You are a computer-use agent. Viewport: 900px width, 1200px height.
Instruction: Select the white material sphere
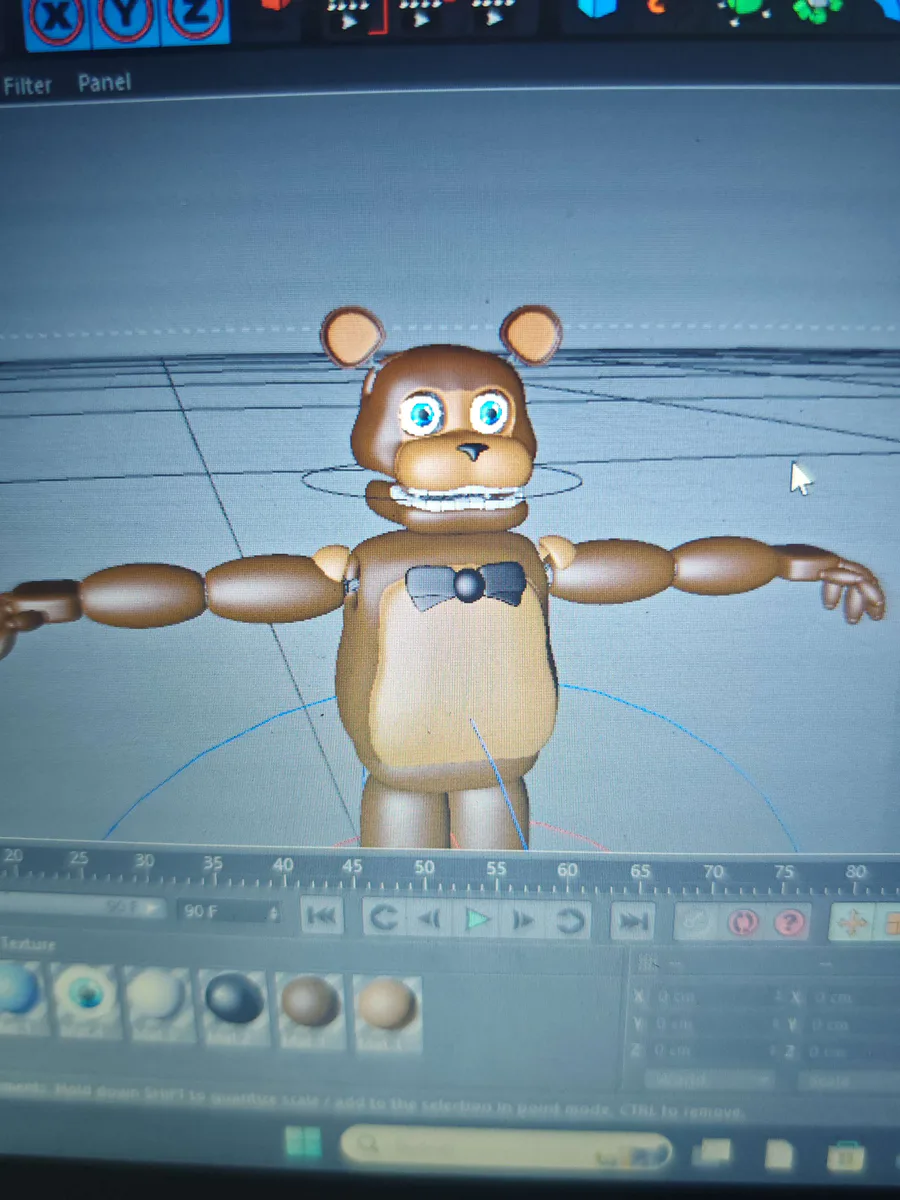pos(158,1001)
